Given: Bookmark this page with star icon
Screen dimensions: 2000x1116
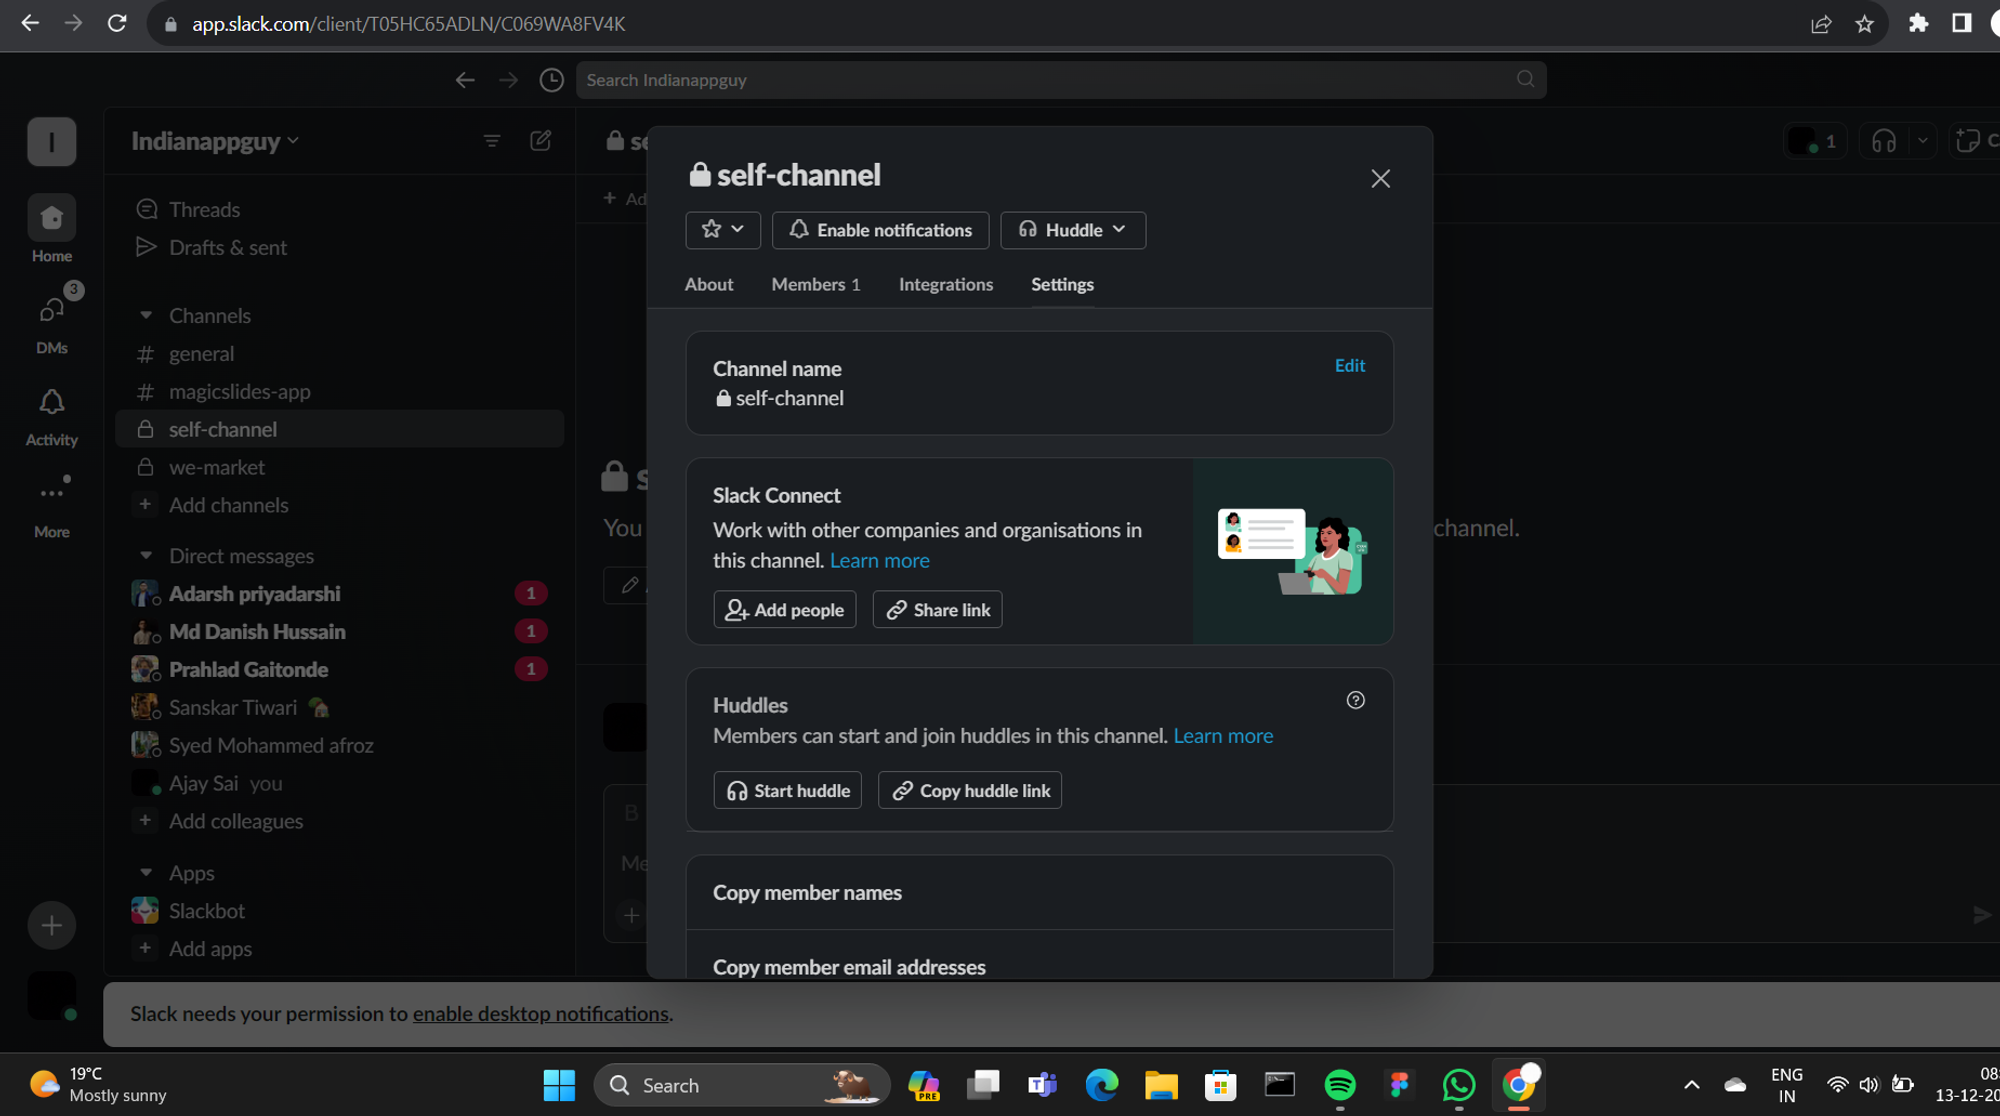Looking at the screenshot, I should click(1864, 24).
